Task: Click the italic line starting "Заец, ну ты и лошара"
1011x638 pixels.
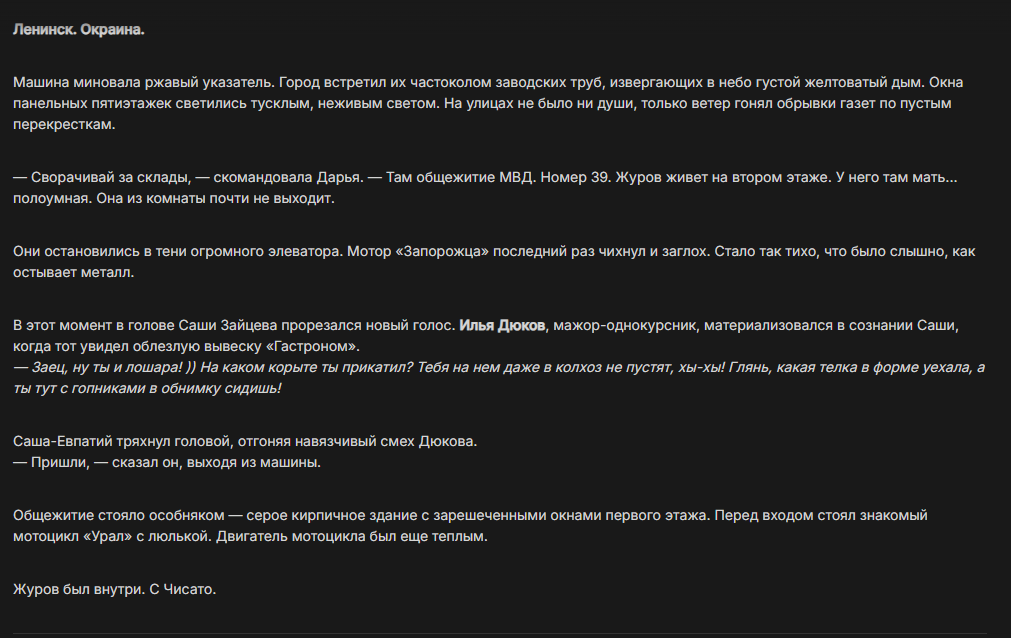Action: tap(499, 377)
